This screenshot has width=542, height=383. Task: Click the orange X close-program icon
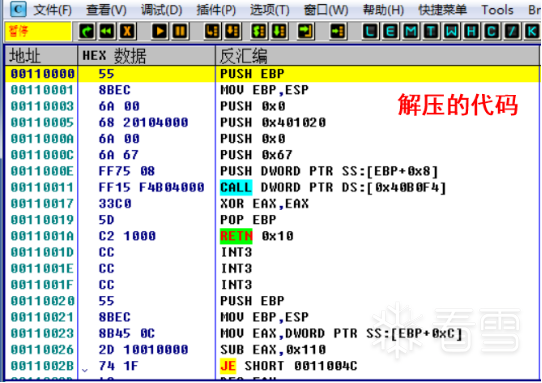click(128, 31)
